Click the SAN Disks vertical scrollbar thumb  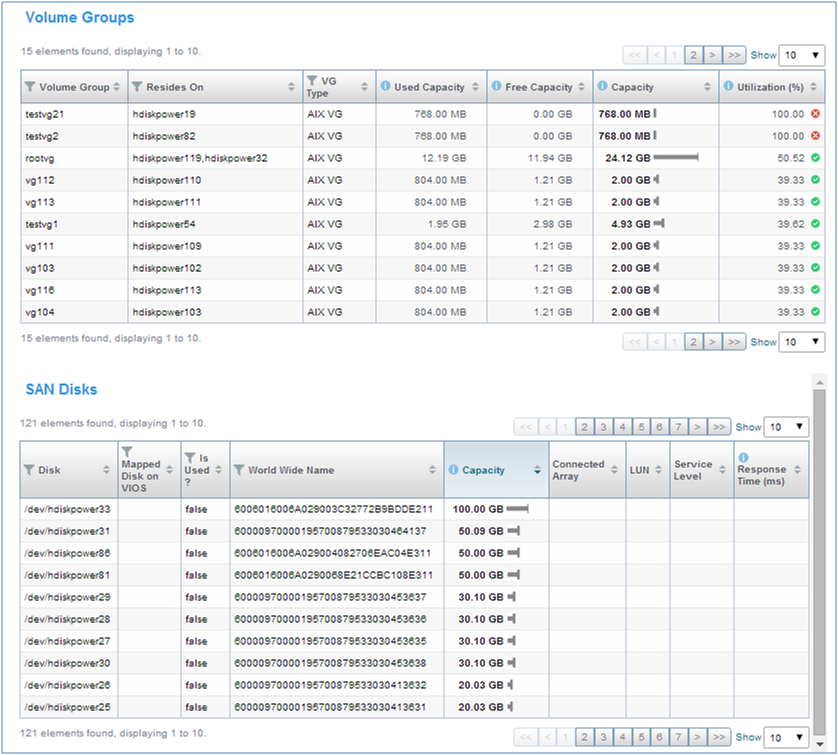[x=819, y=563]
